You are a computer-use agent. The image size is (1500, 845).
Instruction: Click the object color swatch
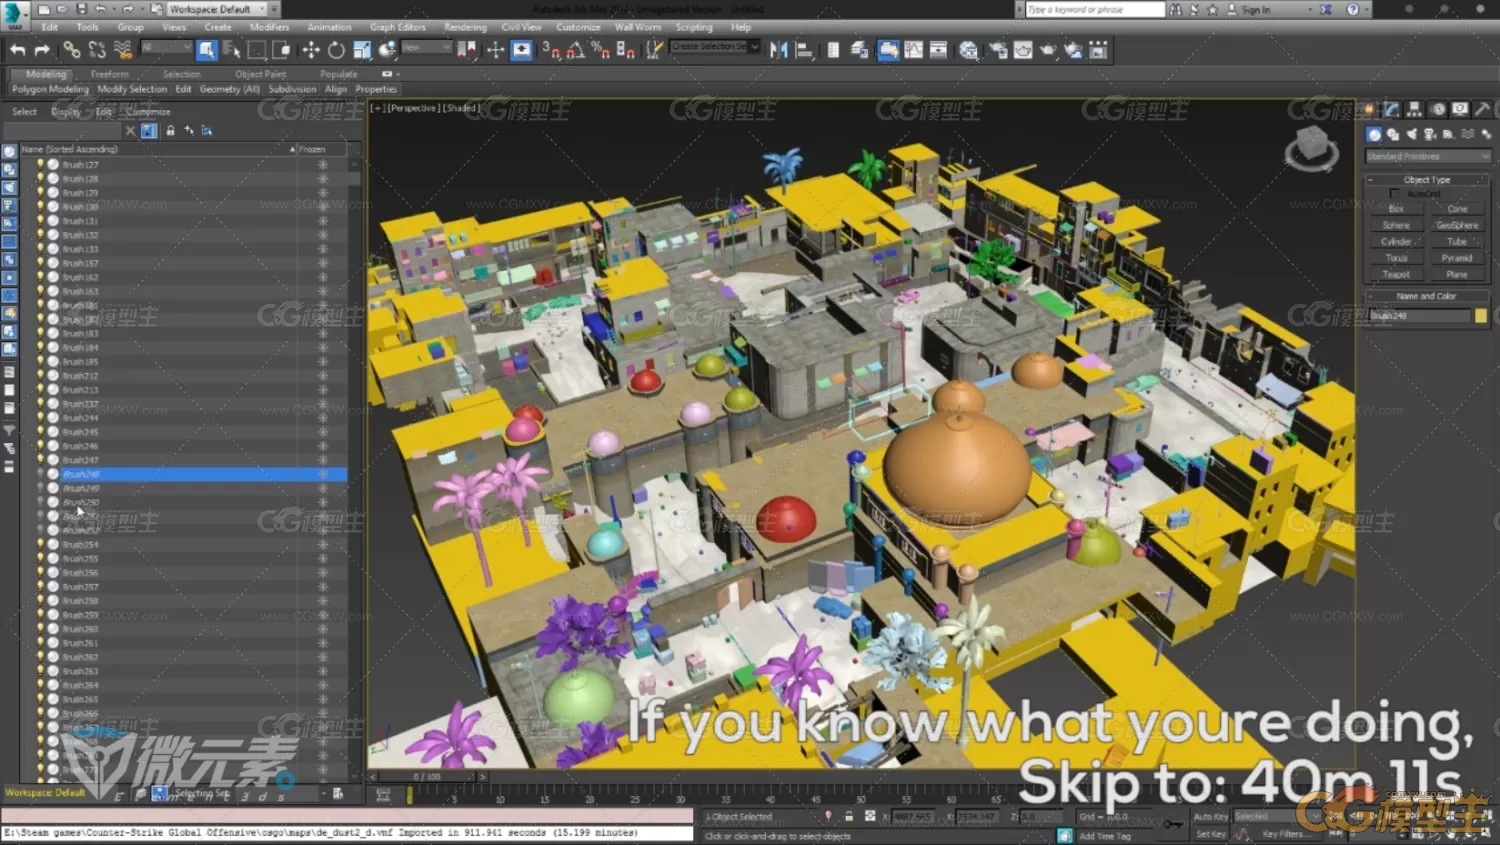pyautogui.click(x=1480, y=316)
